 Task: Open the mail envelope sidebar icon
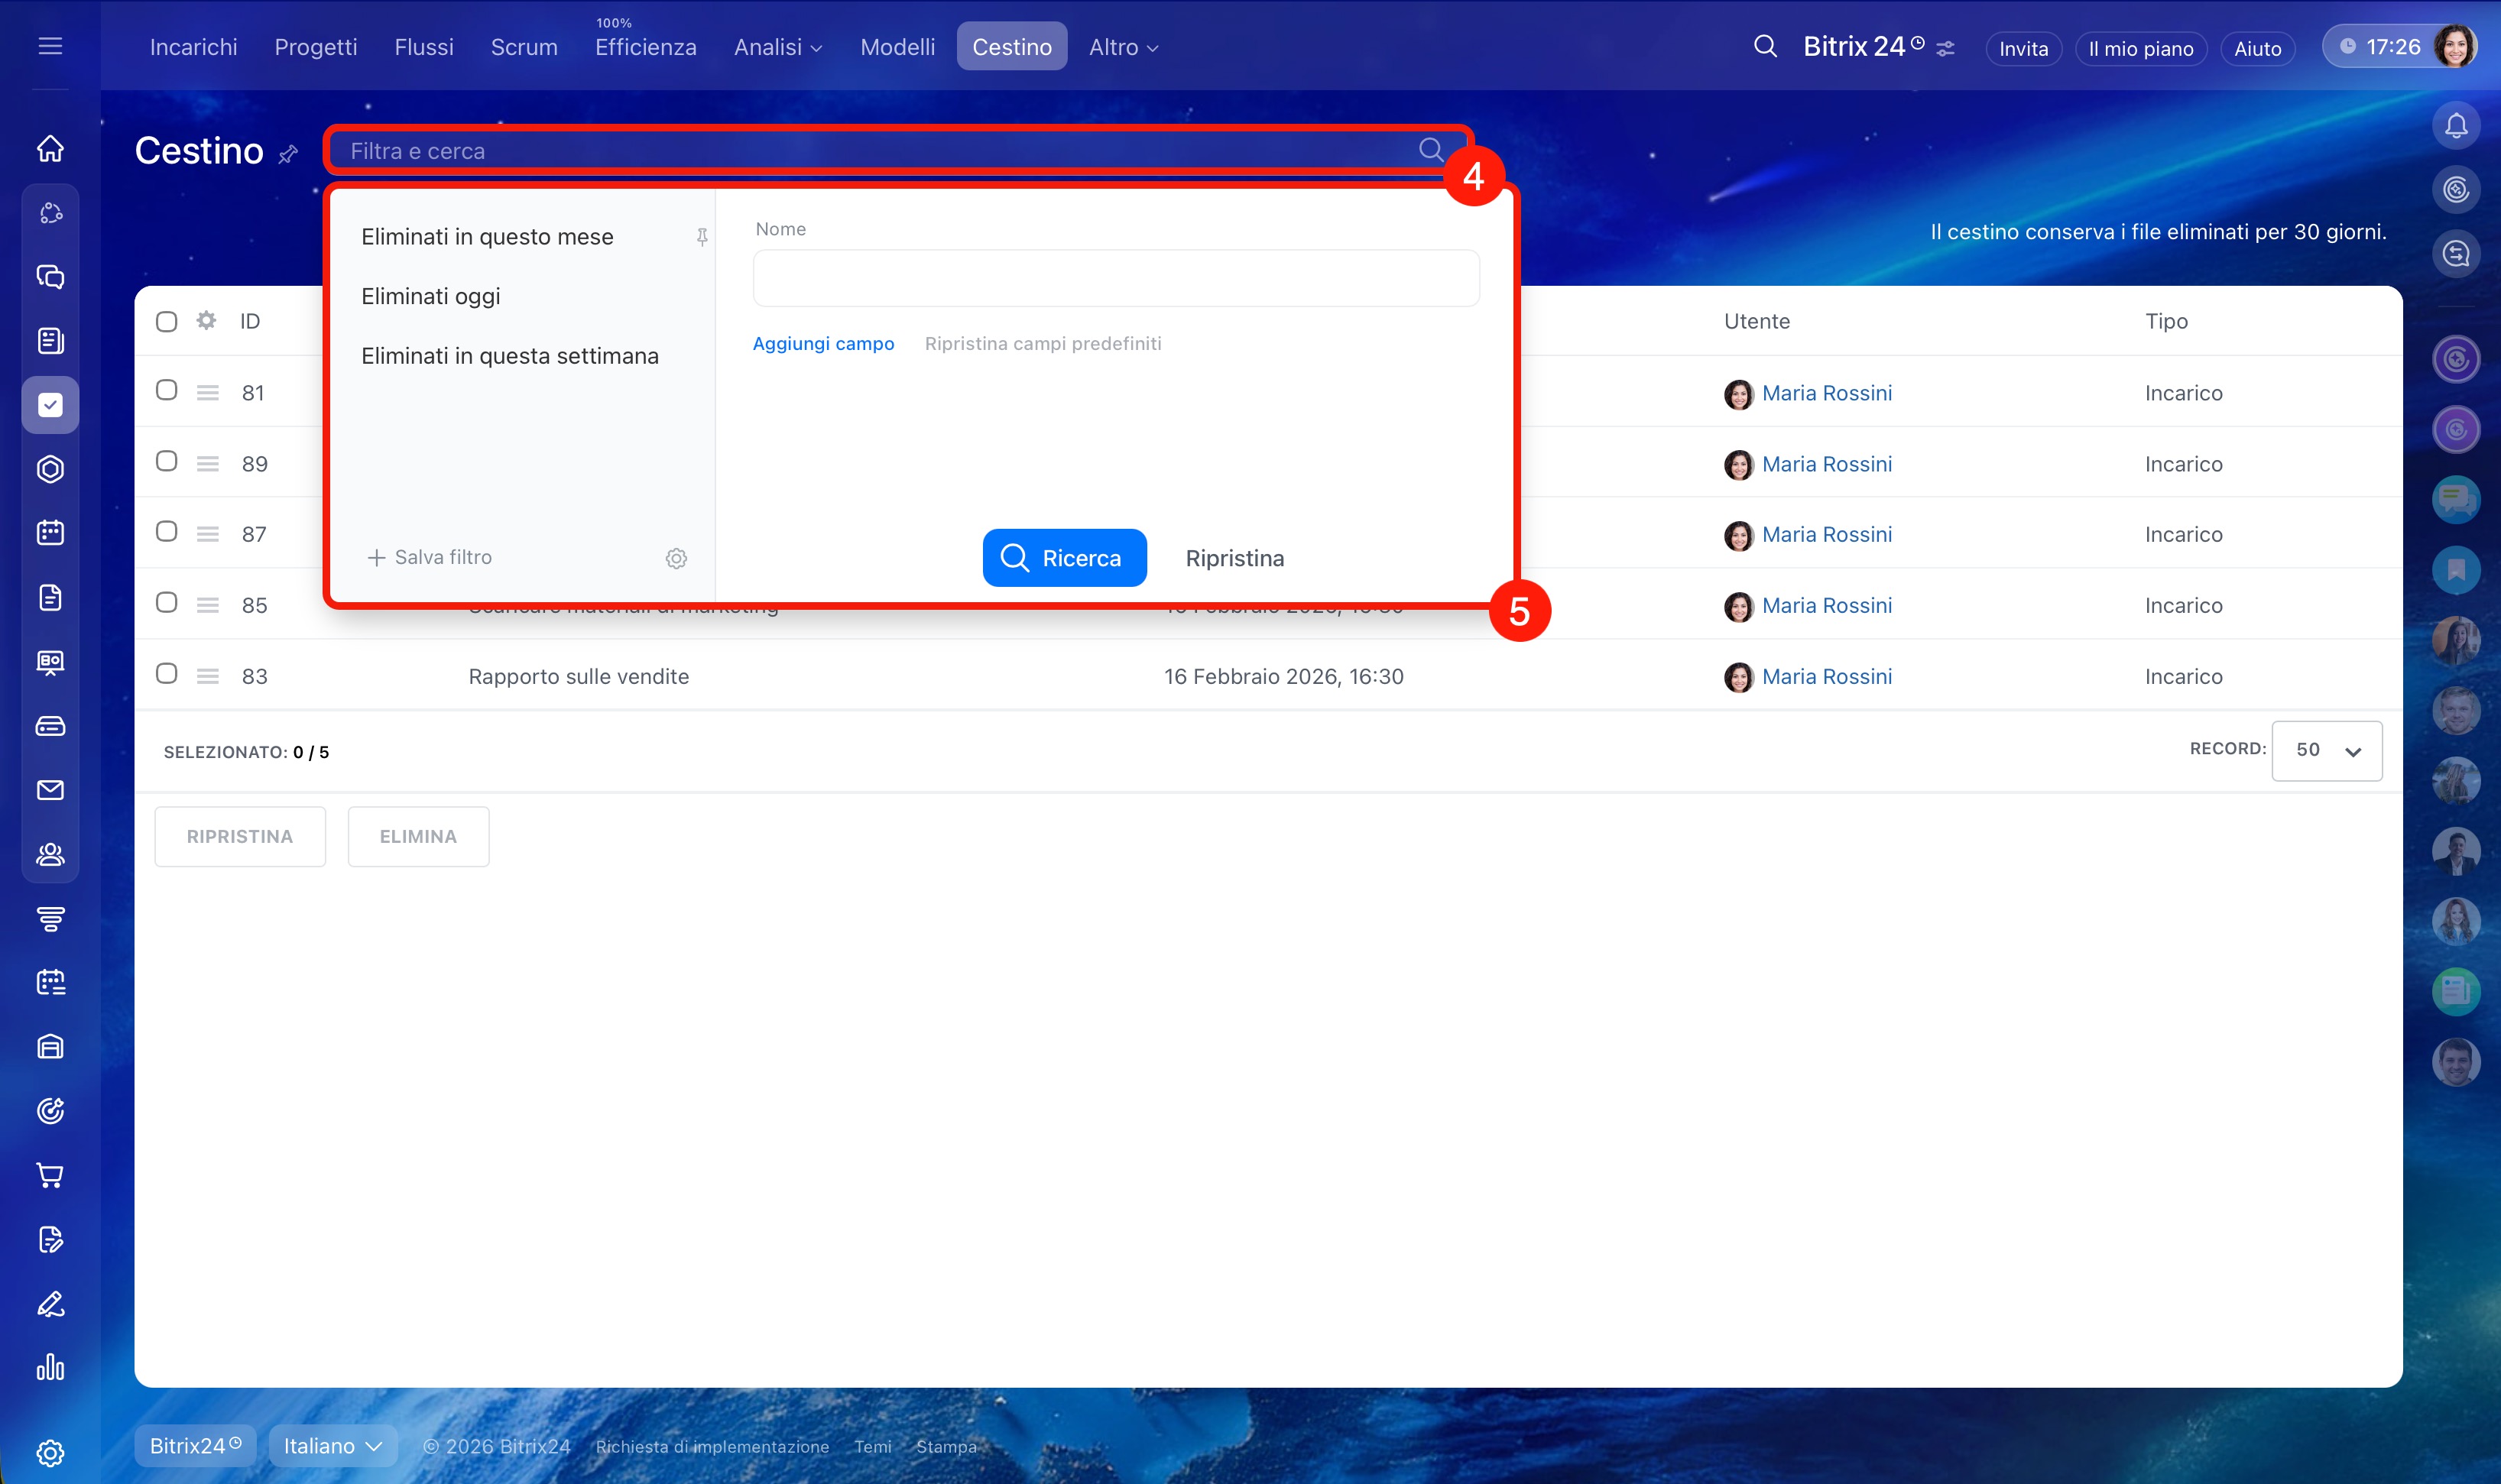pyautogui.click(x=50, y=790)
